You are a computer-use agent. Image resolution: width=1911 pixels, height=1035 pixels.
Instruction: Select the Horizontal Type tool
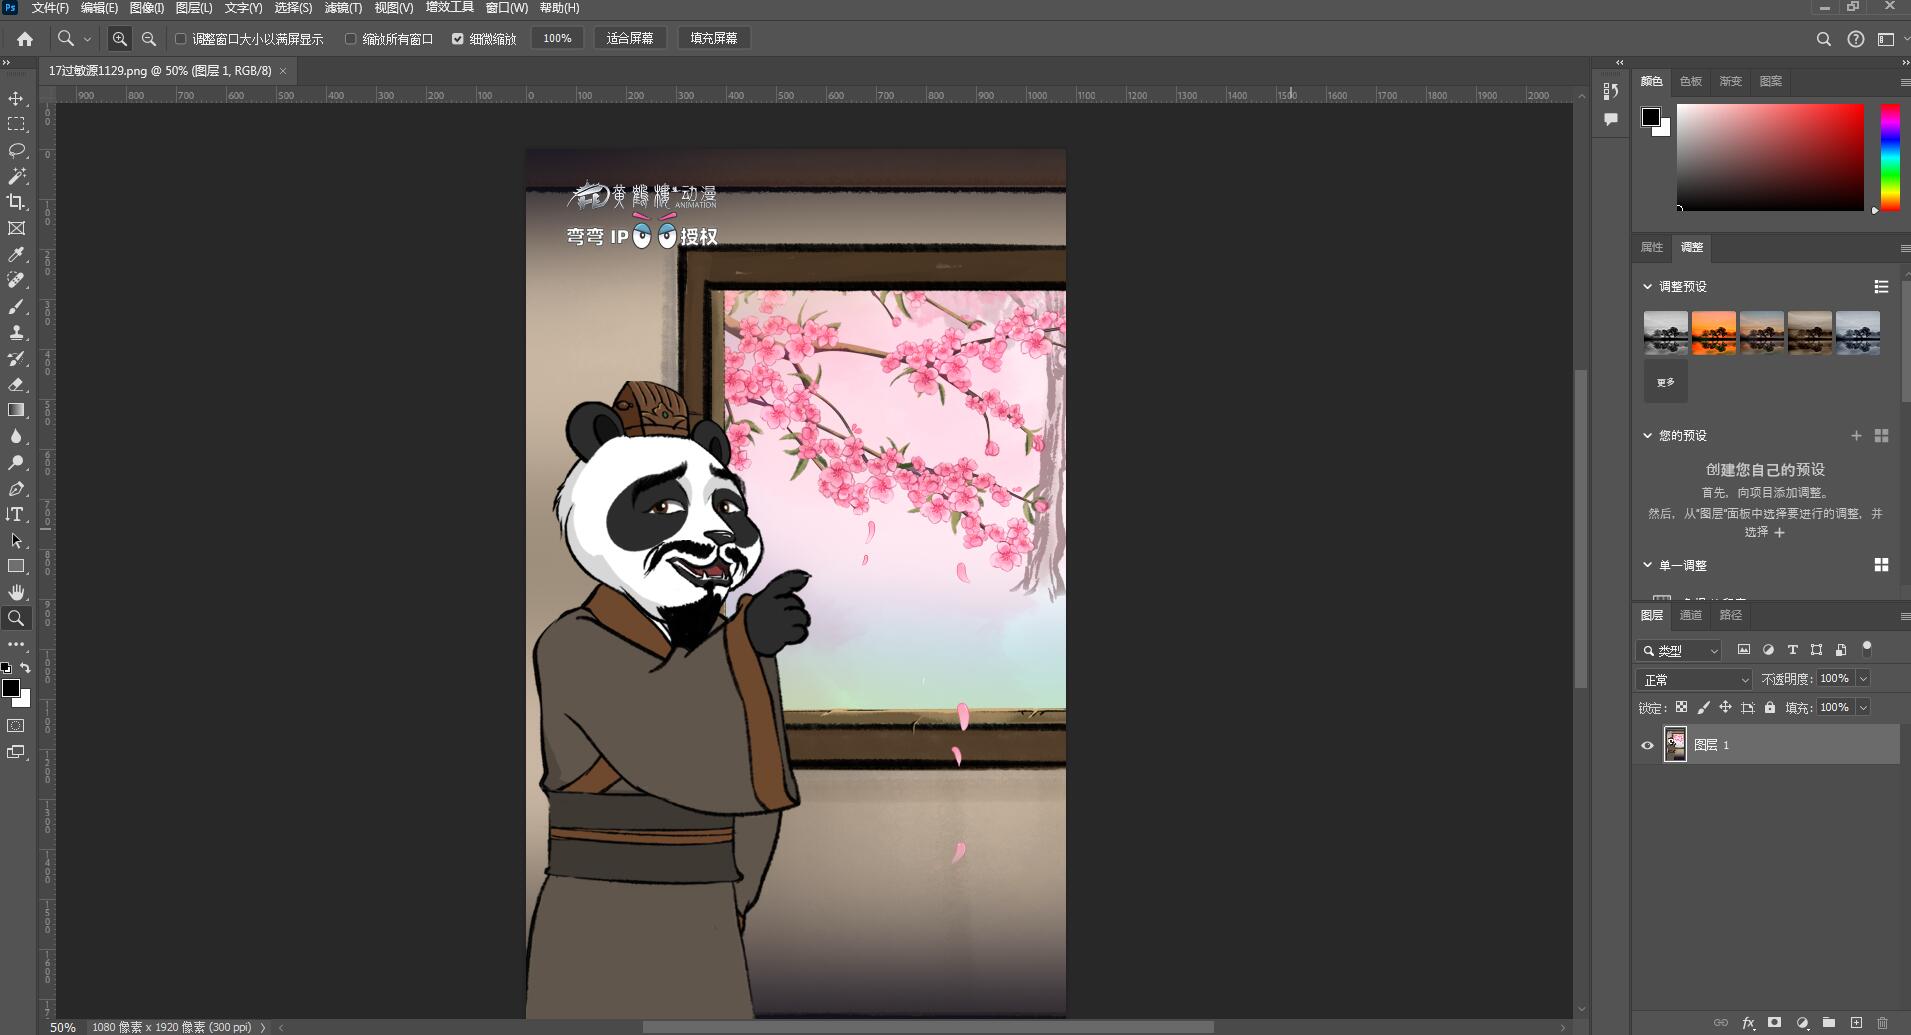pos(16,514)
